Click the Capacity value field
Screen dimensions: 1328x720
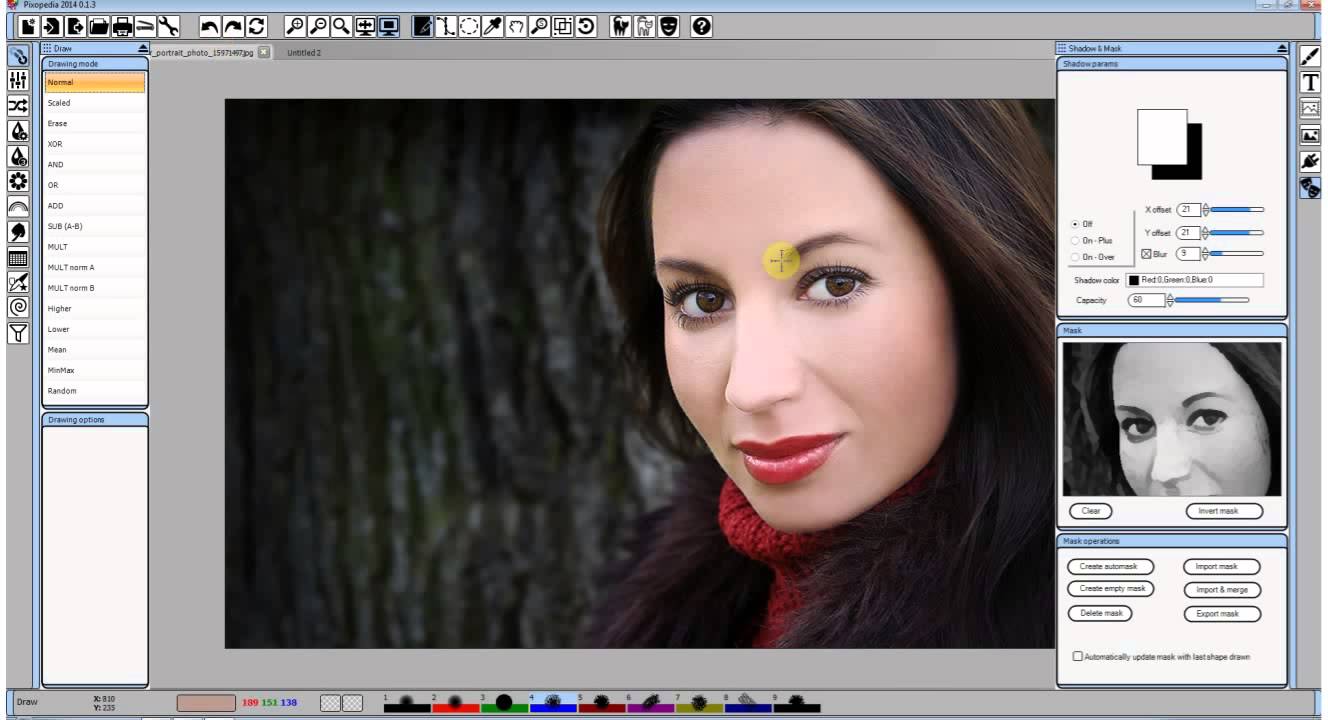[1146, 300]
